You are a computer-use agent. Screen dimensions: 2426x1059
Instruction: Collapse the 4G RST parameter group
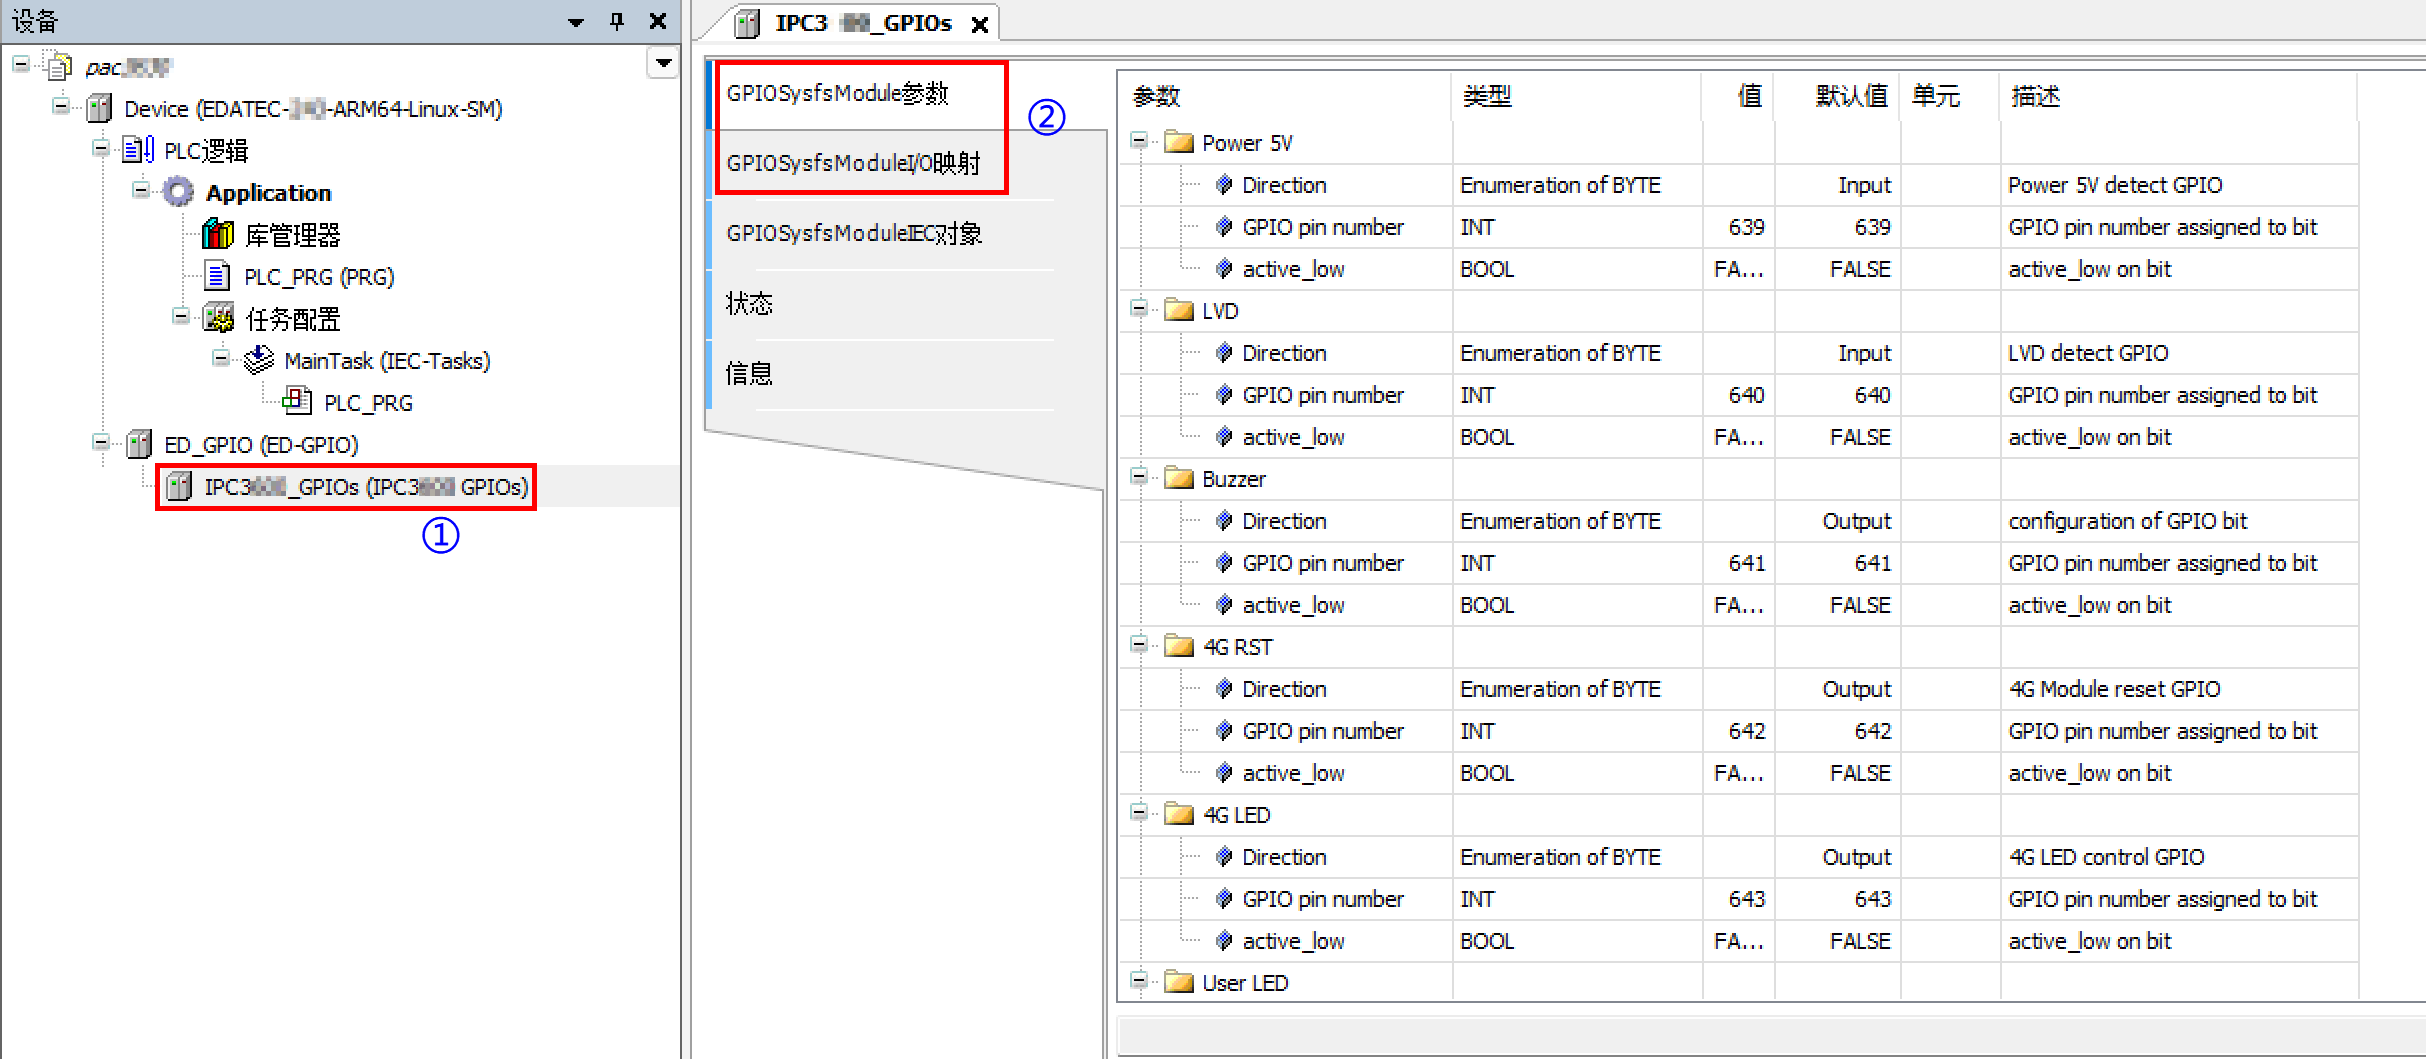1139,645
